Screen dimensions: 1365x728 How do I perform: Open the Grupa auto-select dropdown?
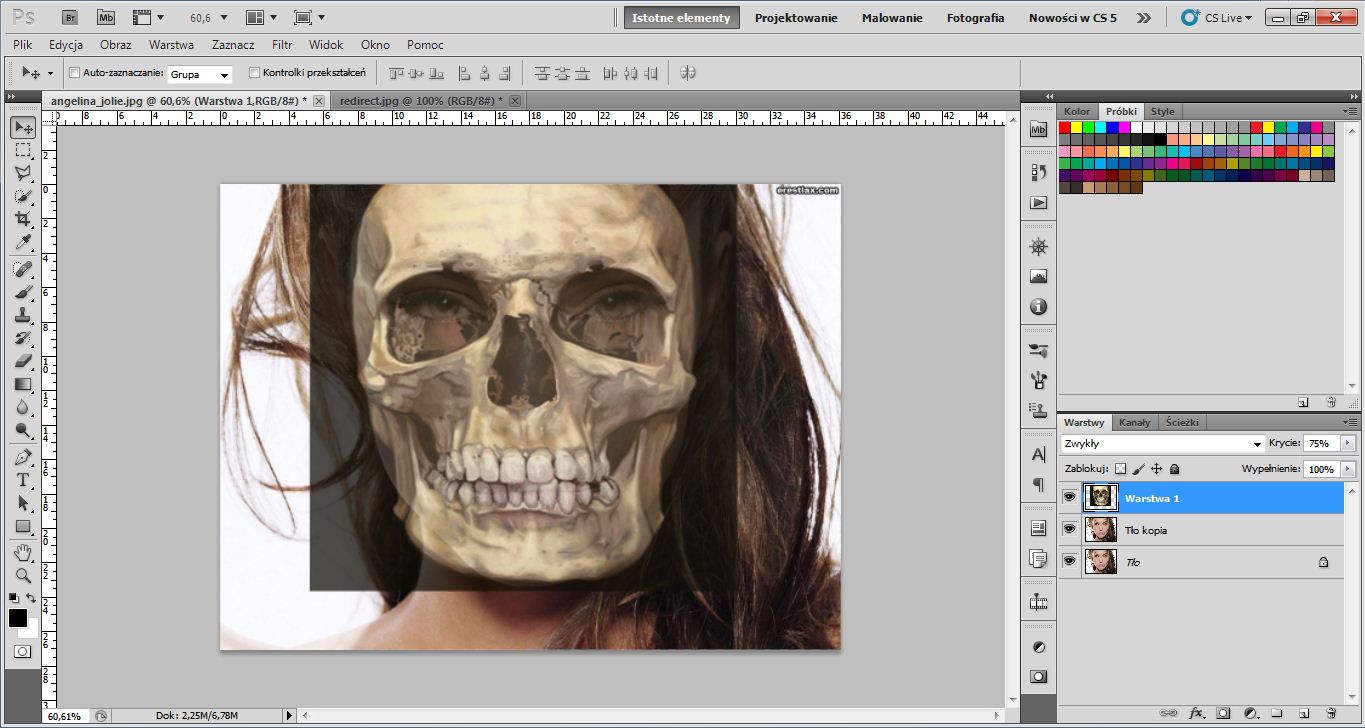[x=200, y=74]
